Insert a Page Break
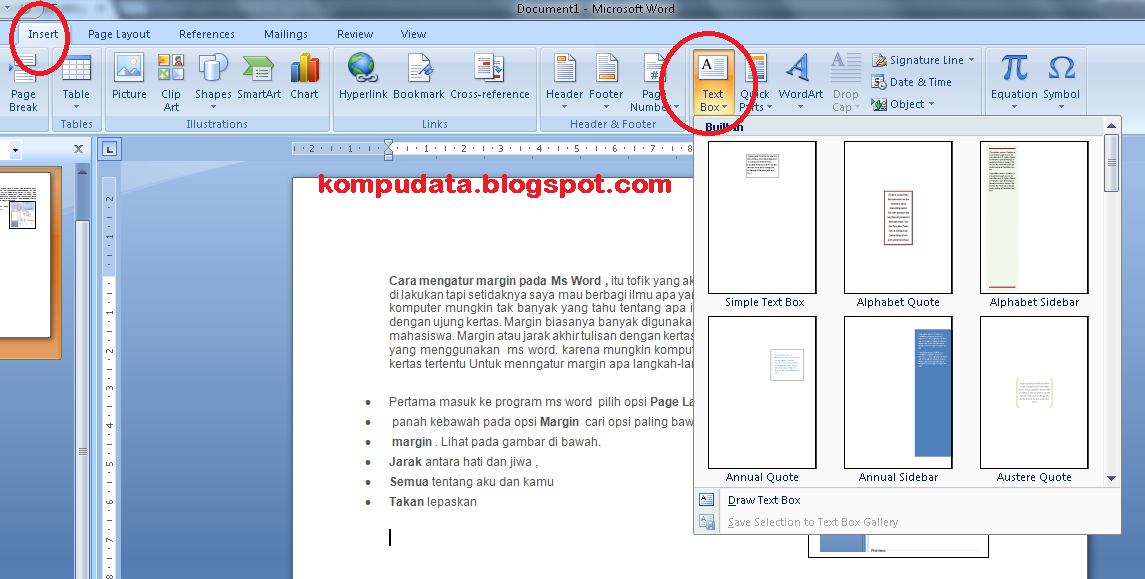The width and height of the screenshot is (1145, 579). coord(23,82)
